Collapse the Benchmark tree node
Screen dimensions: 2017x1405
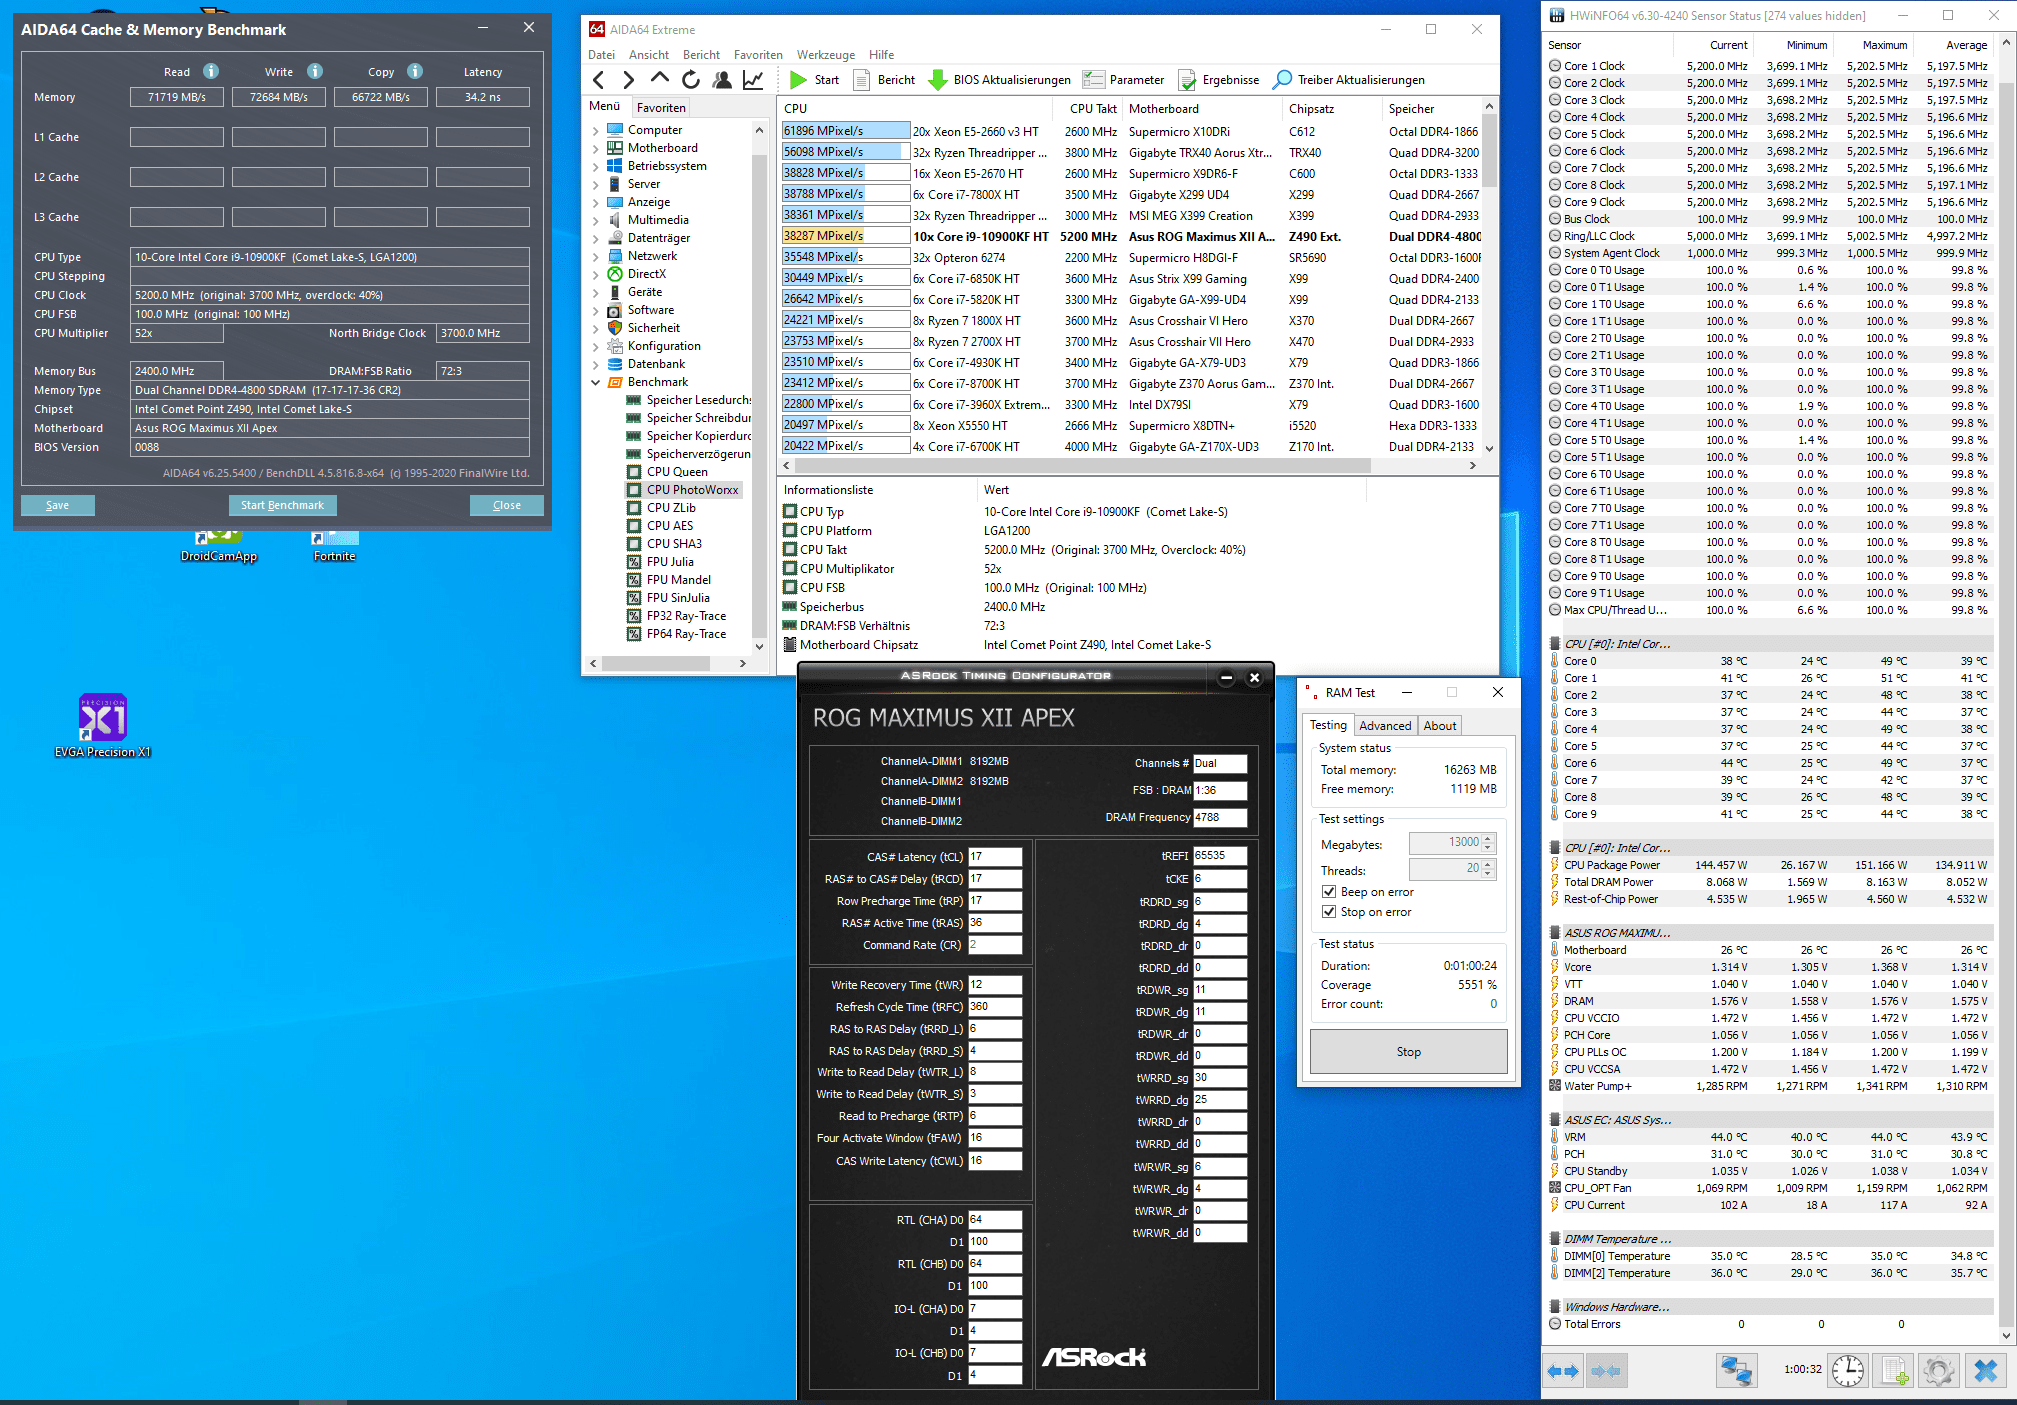pyautogui.click(x=596, y=382)
